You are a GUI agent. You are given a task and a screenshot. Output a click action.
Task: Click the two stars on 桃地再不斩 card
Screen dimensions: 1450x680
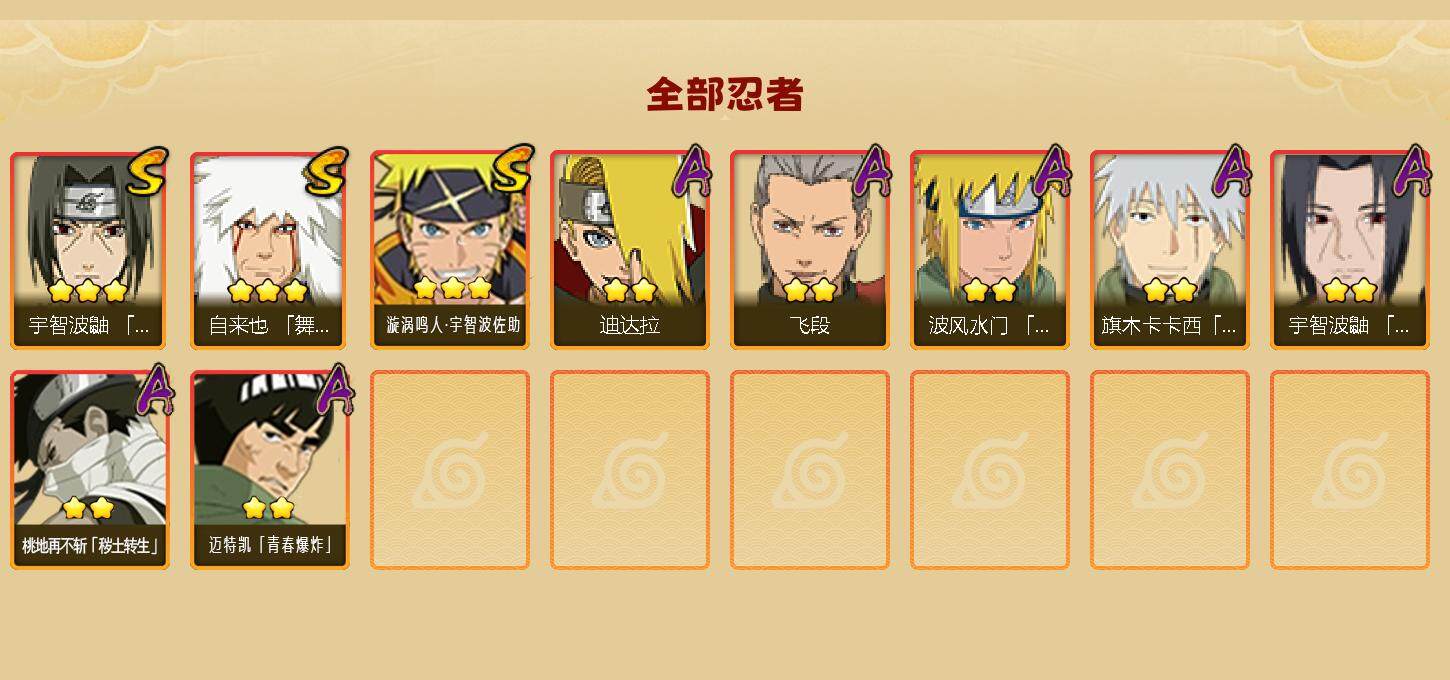point(88,508)
